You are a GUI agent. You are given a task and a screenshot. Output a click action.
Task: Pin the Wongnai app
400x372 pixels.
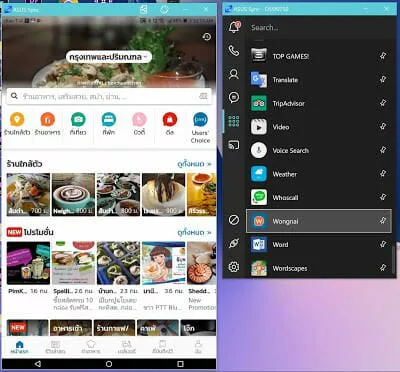tap(383, 221)
